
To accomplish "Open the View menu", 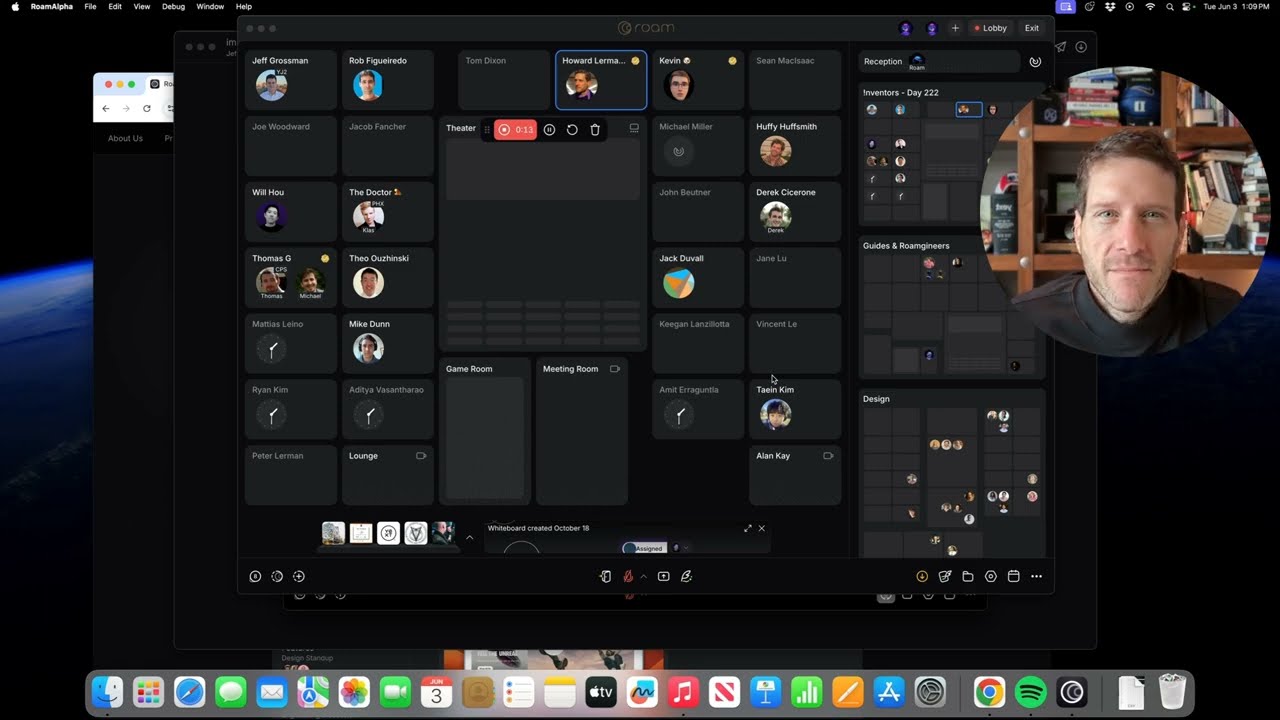I will (142, 6).
